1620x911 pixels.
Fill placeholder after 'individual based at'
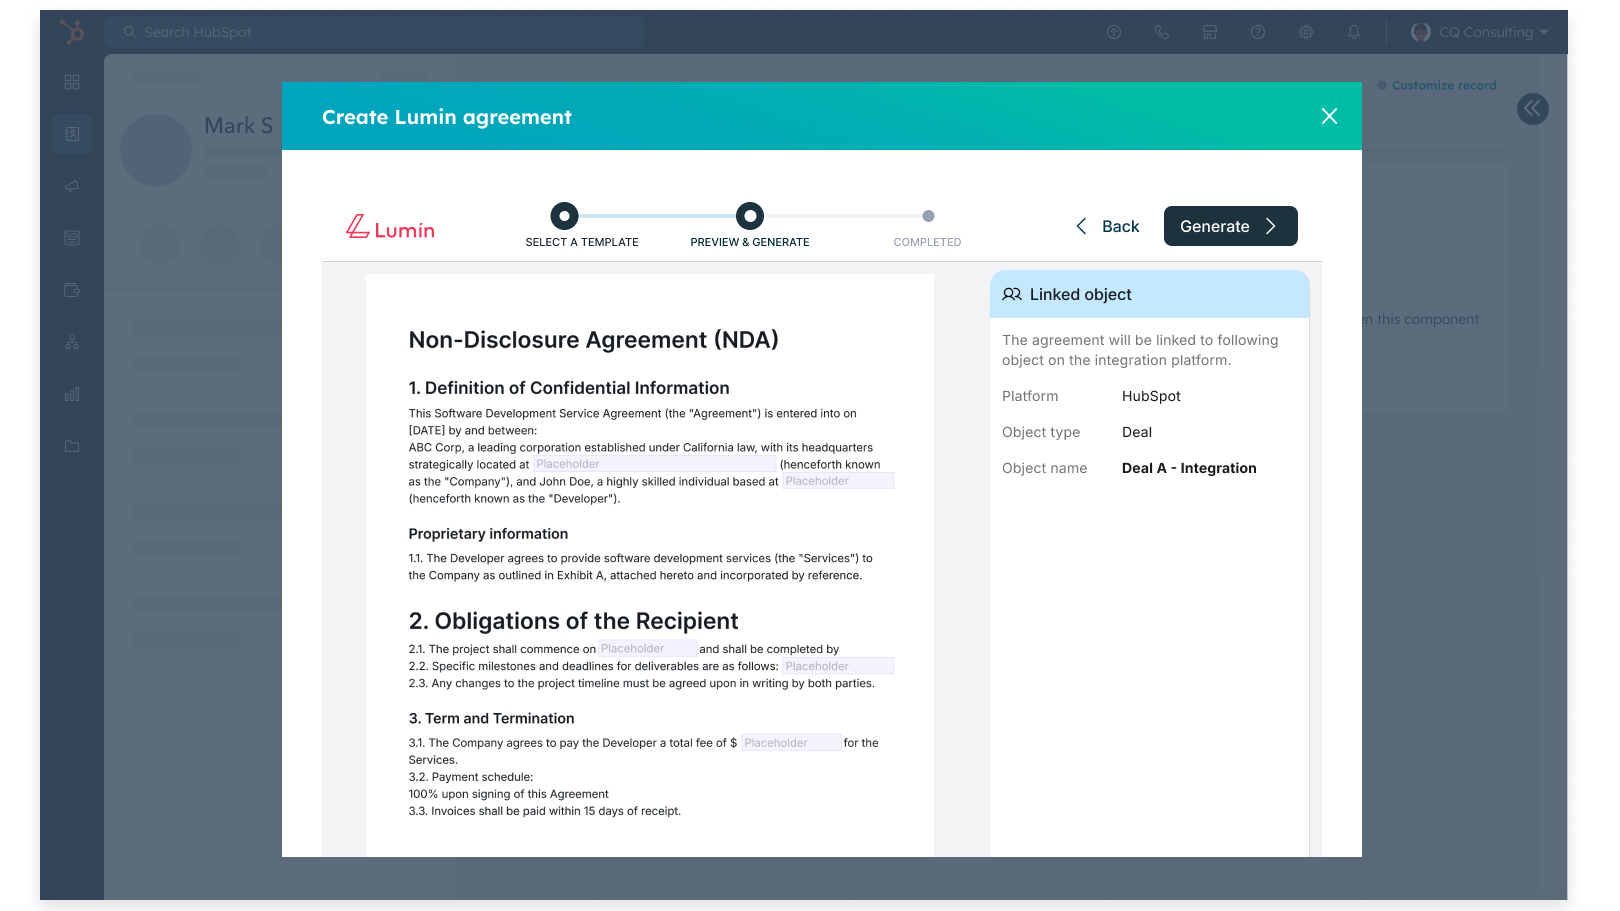(838, 481)
